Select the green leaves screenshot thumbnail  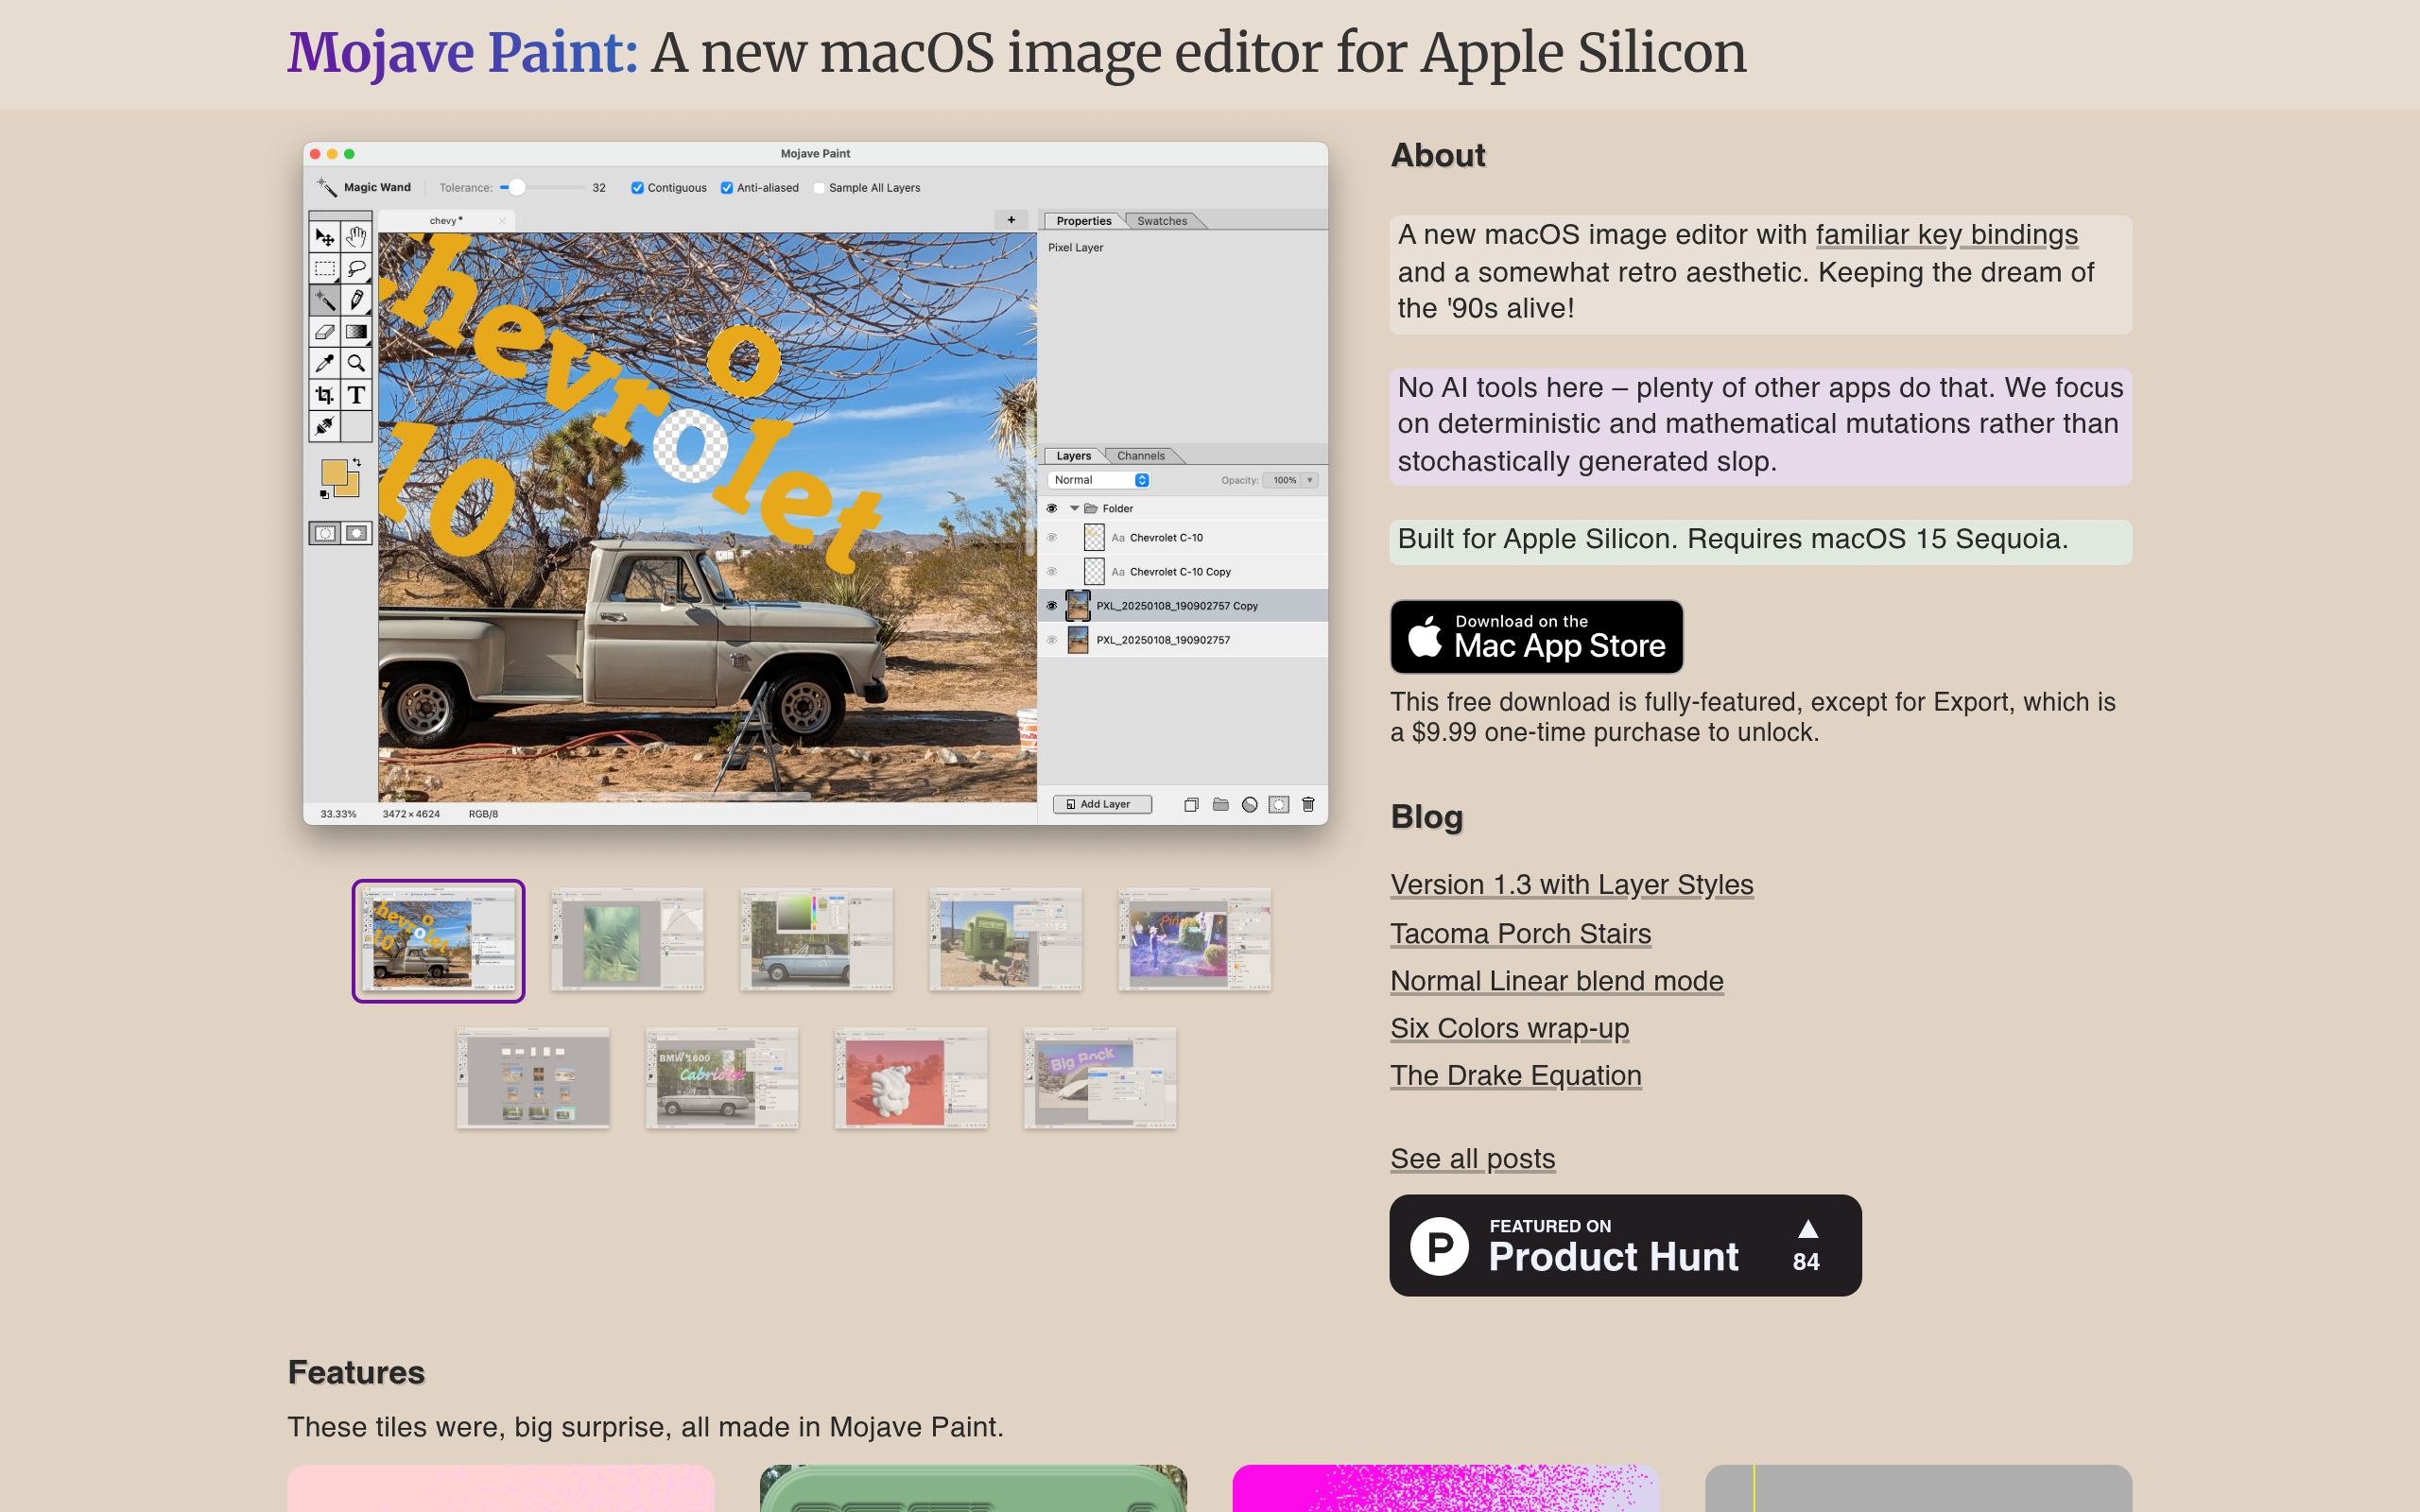pyautogui.click(x=627, y=939)
